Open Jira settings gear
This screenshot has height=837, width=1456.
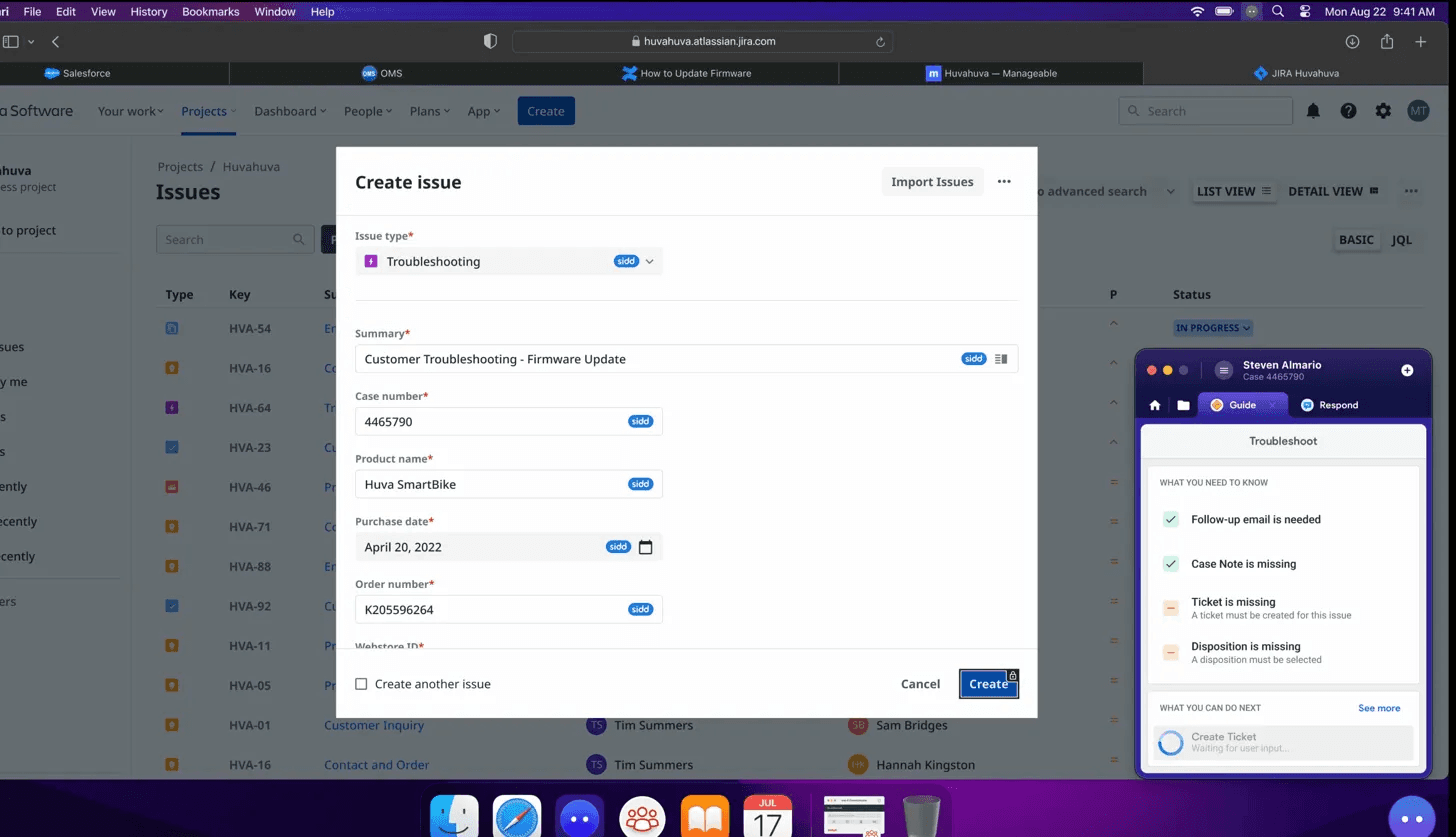(1383, 111)
